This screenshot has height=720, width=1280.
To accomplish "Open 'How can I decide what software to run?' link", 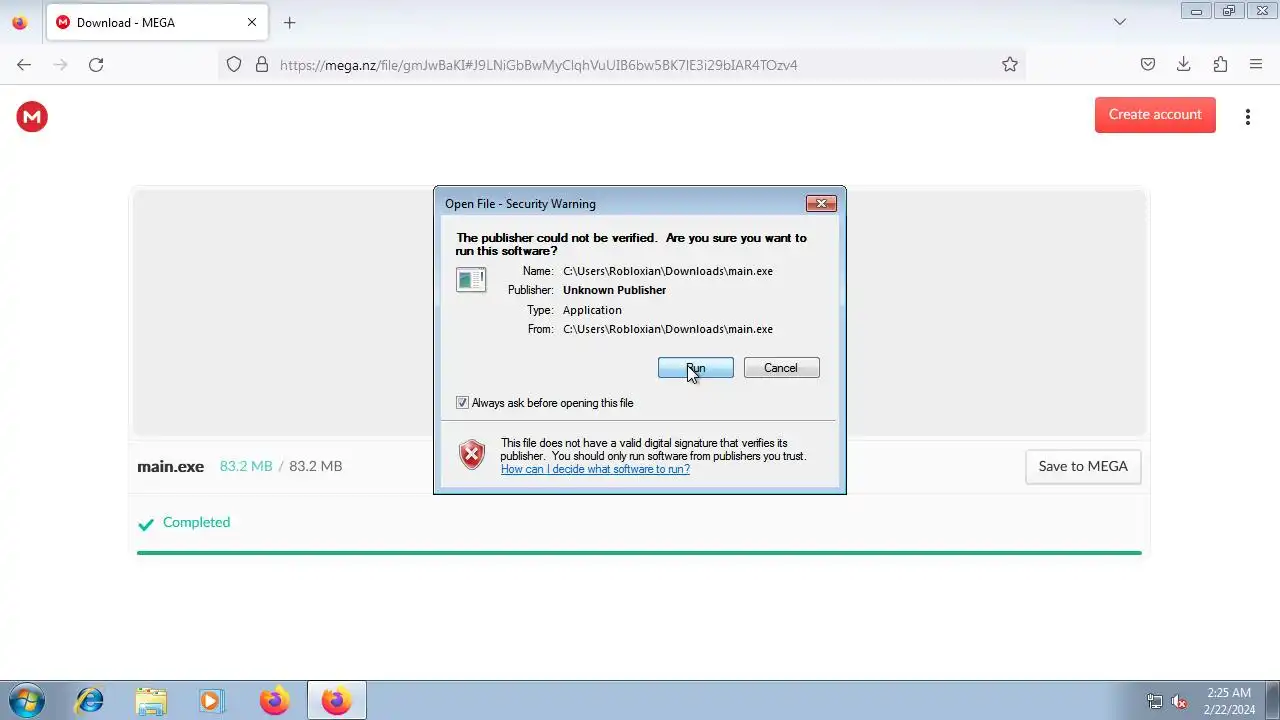I will (x=595, y=469).
